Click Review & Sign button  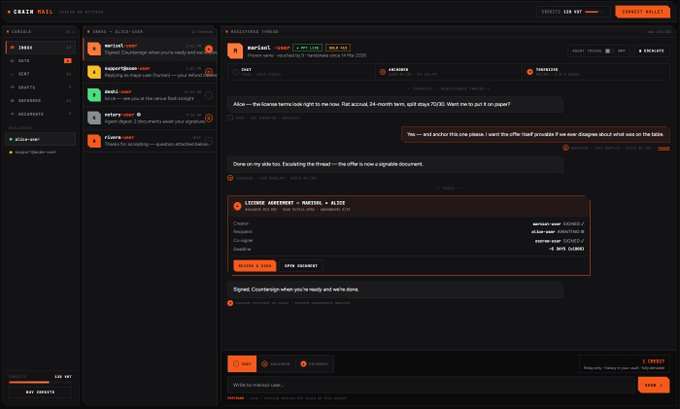click(255, 266)
